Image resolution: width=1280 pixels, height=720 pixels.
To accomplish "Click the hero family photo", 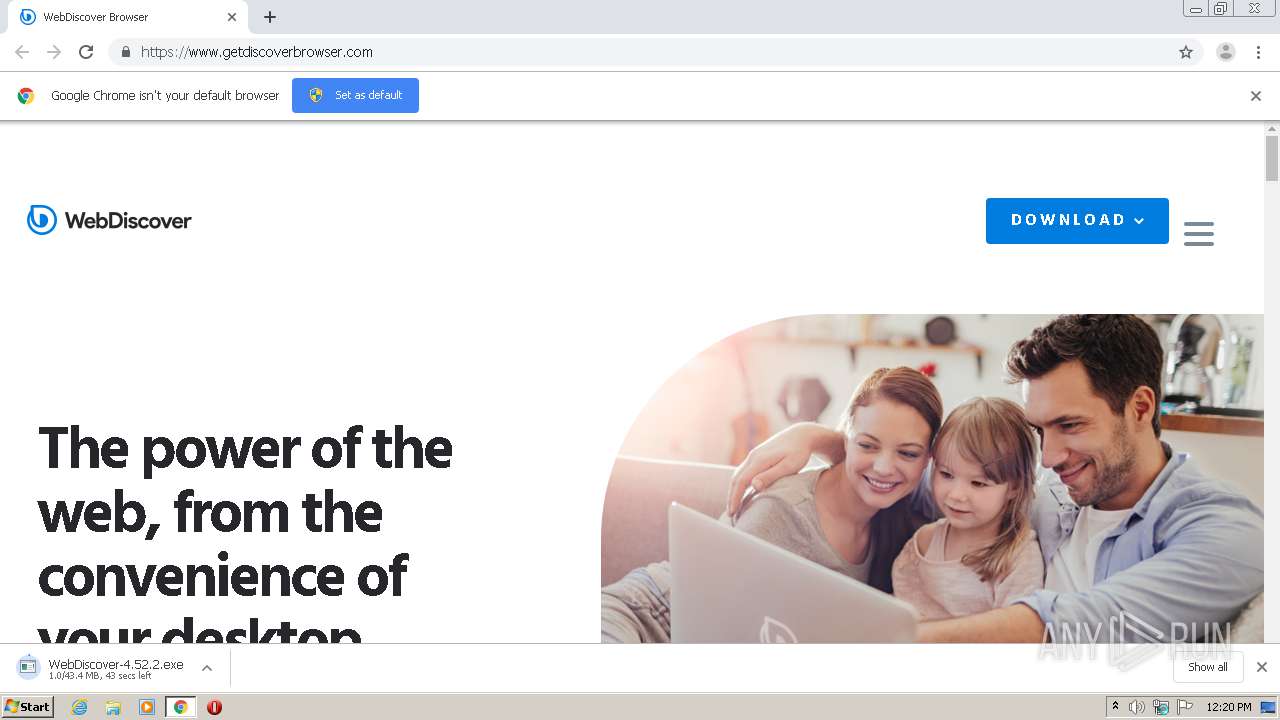I will click(x=932, y=479).
